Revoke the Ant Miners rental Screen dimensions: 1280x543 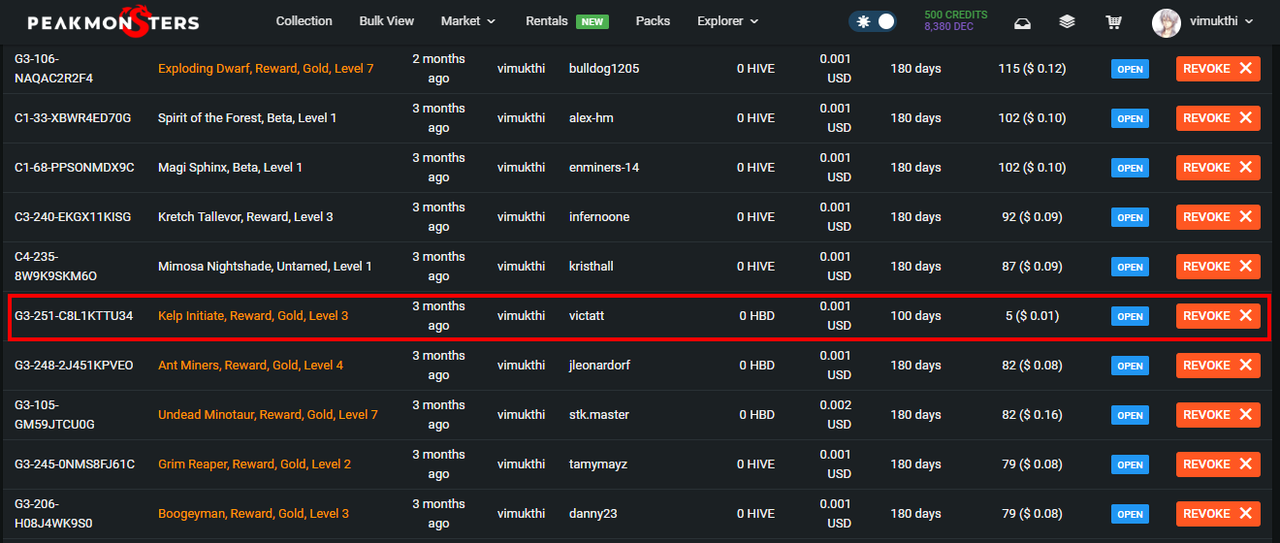tap(1218, 365)
